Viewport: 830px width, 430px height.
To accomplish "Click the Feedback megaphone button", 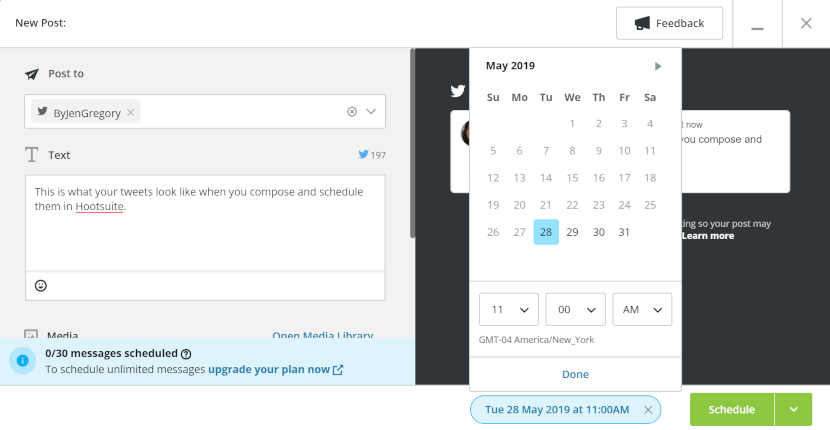I will (x=669, y=23).
